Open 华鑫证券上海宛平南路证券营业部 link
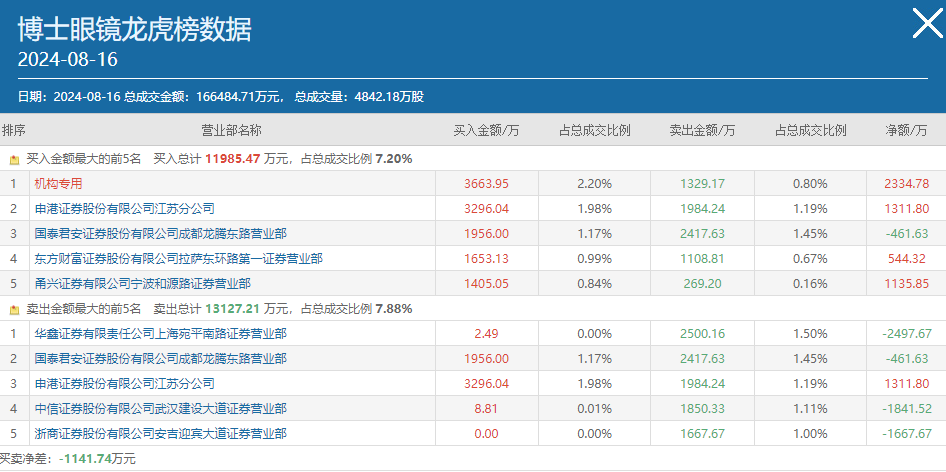 point(160,334)
